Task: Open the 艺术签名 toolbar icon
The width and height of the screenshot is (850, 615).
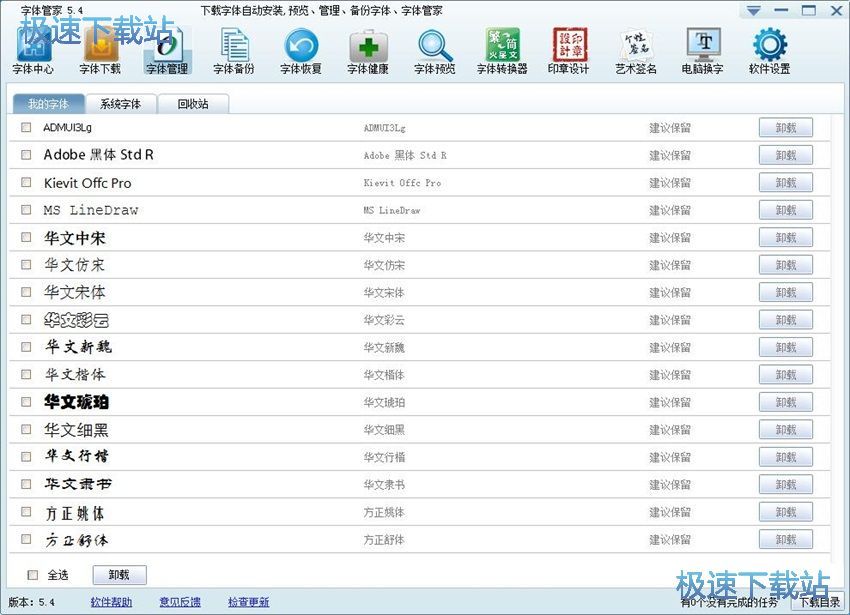Action: pos(636,50)
